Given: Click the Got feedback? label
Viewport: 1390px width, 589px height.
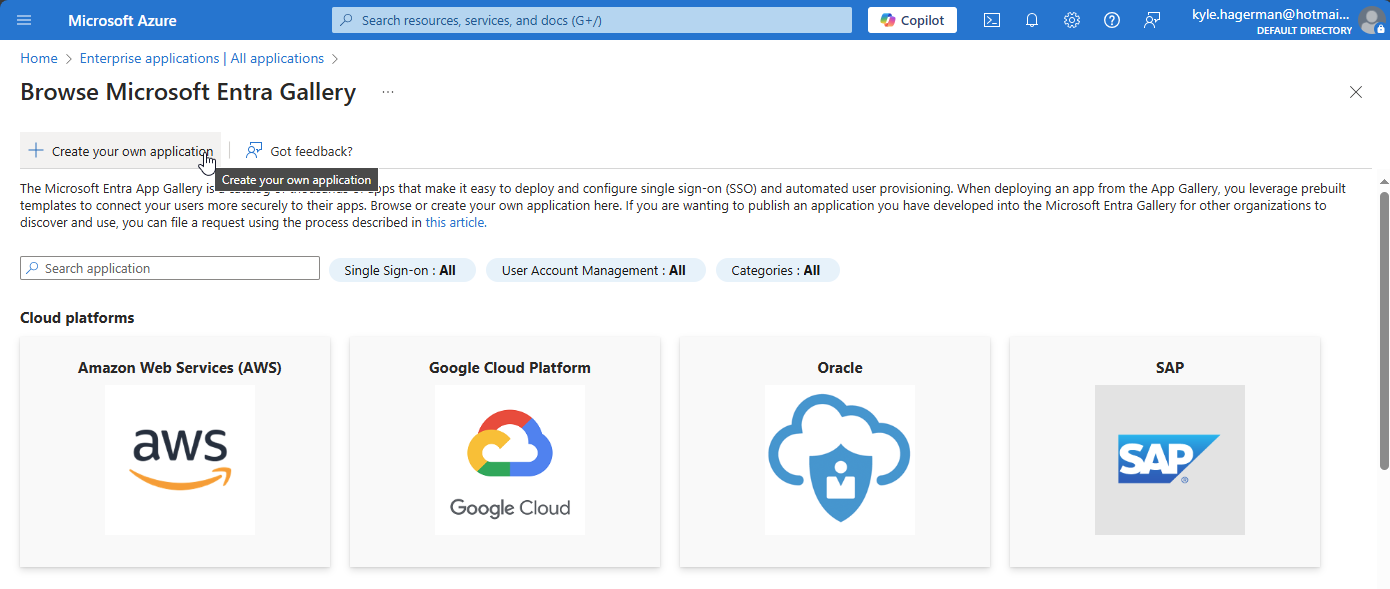Looking at the screenshot, I should click(x=311, y=151).
